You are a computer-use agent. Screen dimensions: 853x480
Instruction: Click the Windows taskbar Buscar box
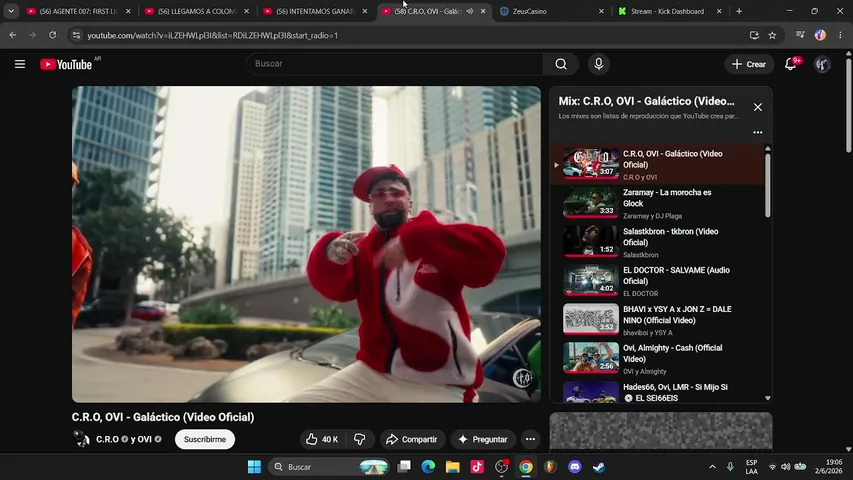point(329,467)
